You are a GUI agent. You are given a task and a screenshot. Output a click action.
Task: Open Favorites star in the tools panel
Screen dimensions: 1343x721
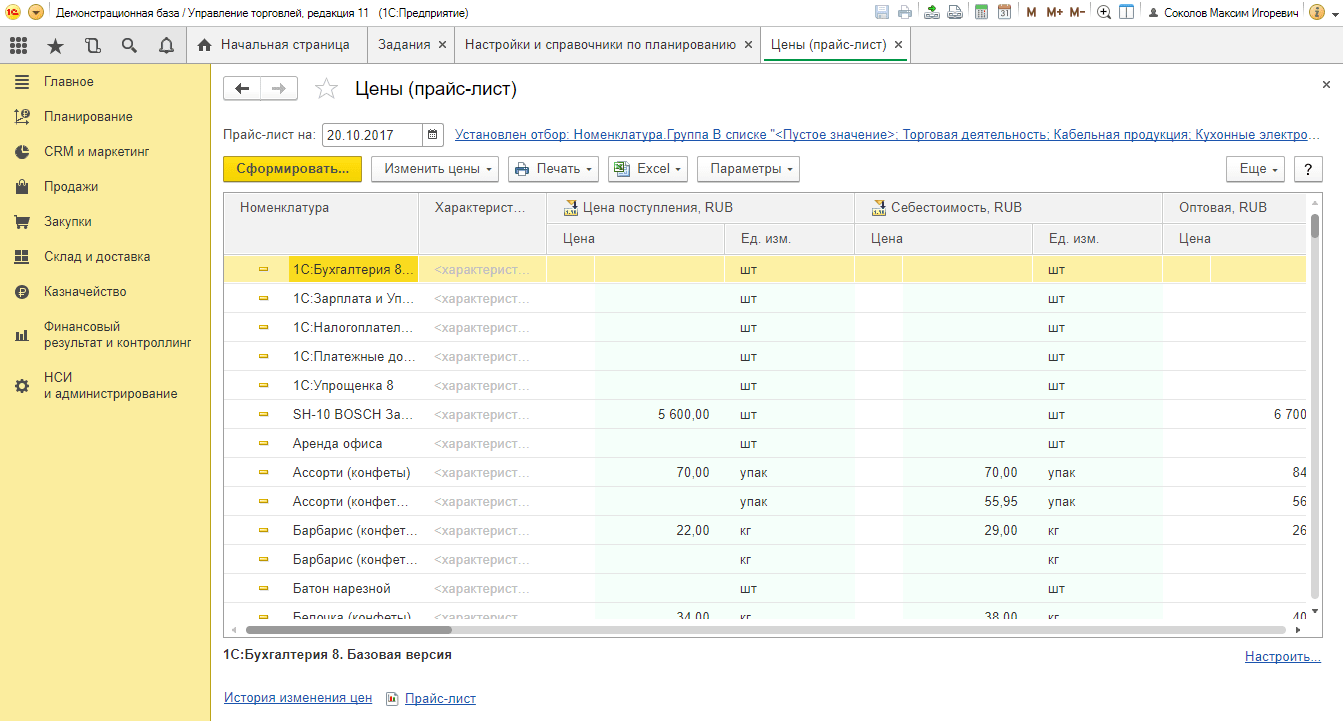click(55, 45)
